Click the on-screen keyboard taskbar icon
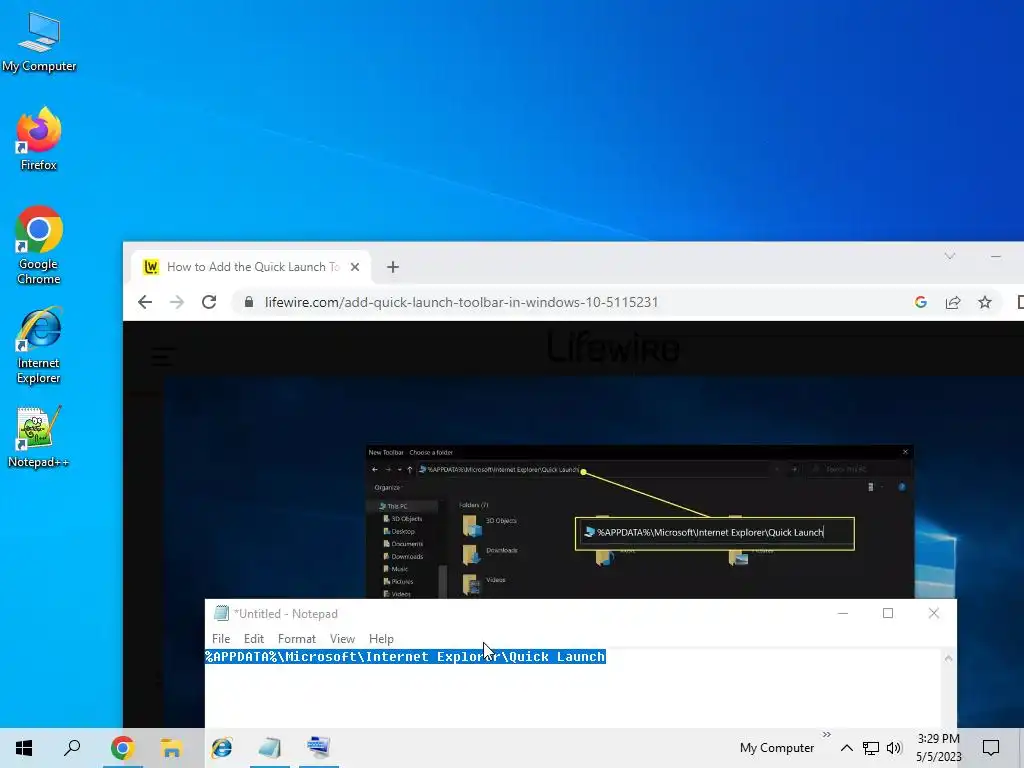This screenshot has height=768, width=1024. [x=319, y=748]
